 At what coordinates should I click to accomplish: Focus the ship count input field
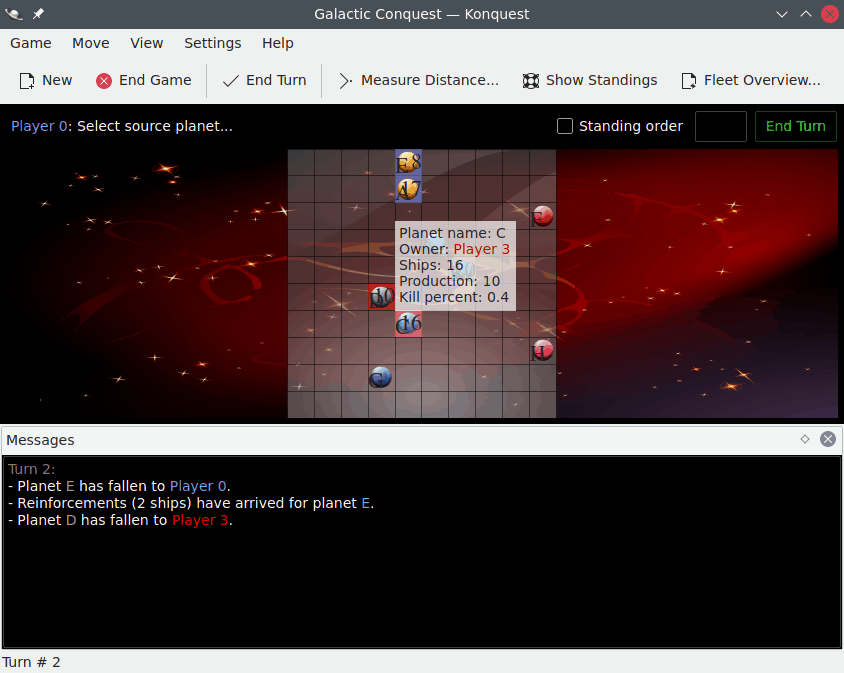[721, 127]
